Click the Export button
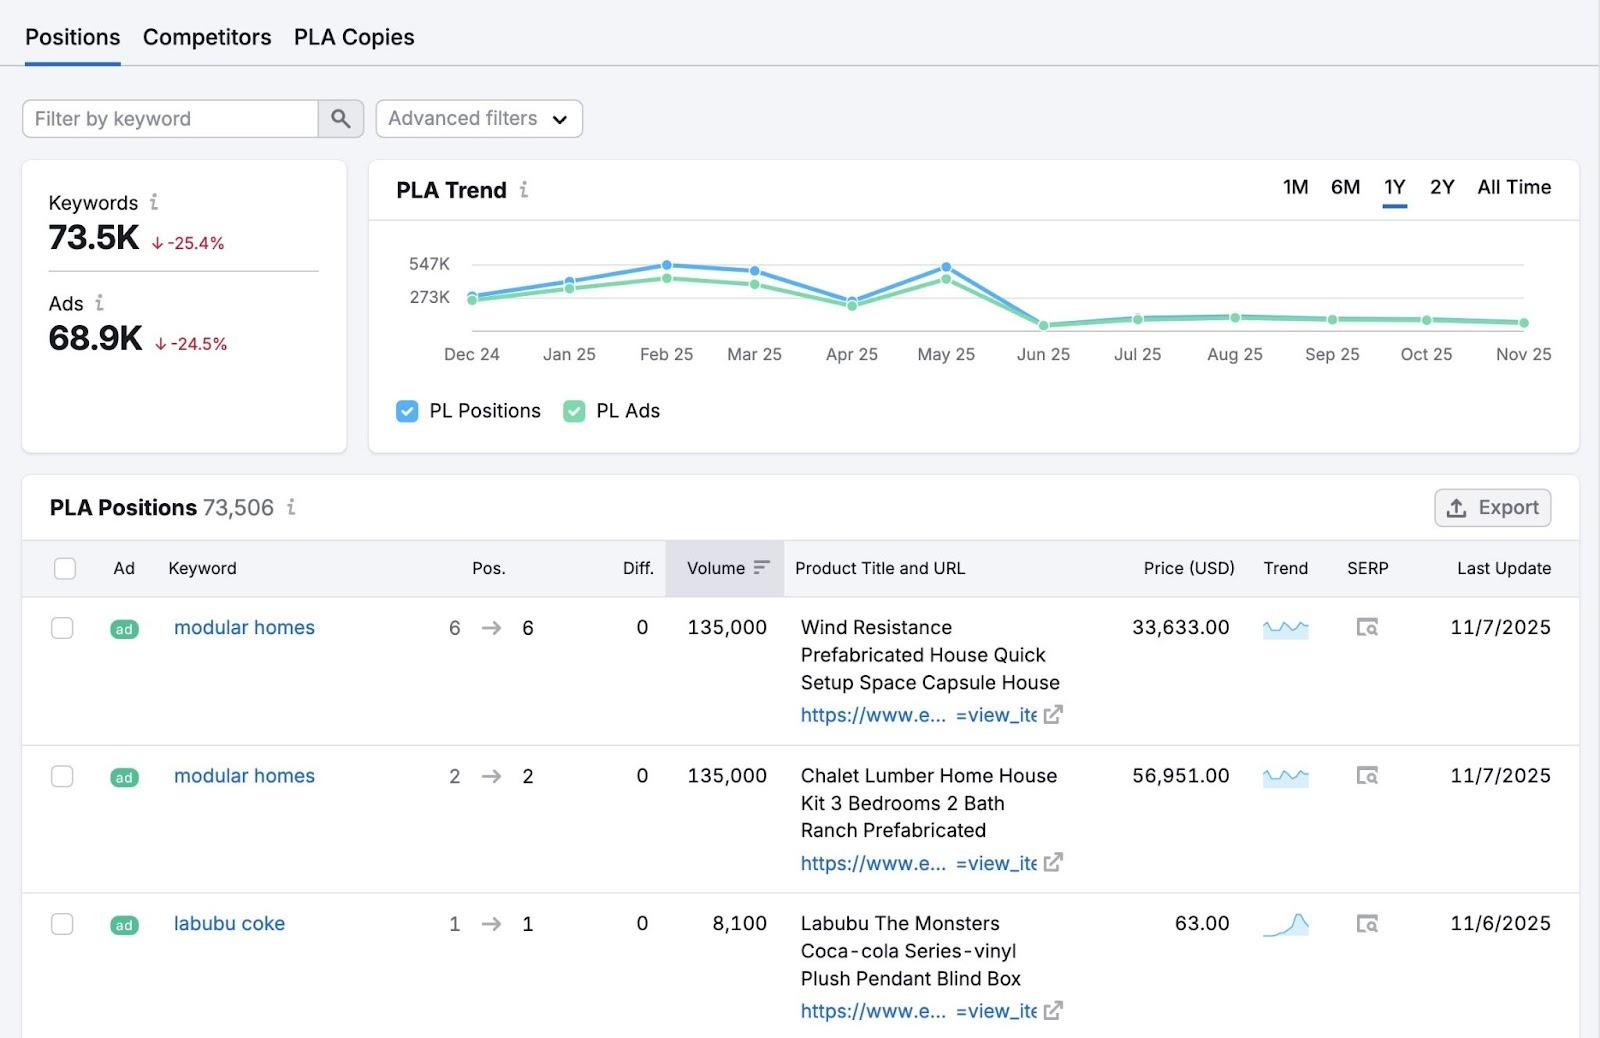1600x1038 pixels. 1492,507
